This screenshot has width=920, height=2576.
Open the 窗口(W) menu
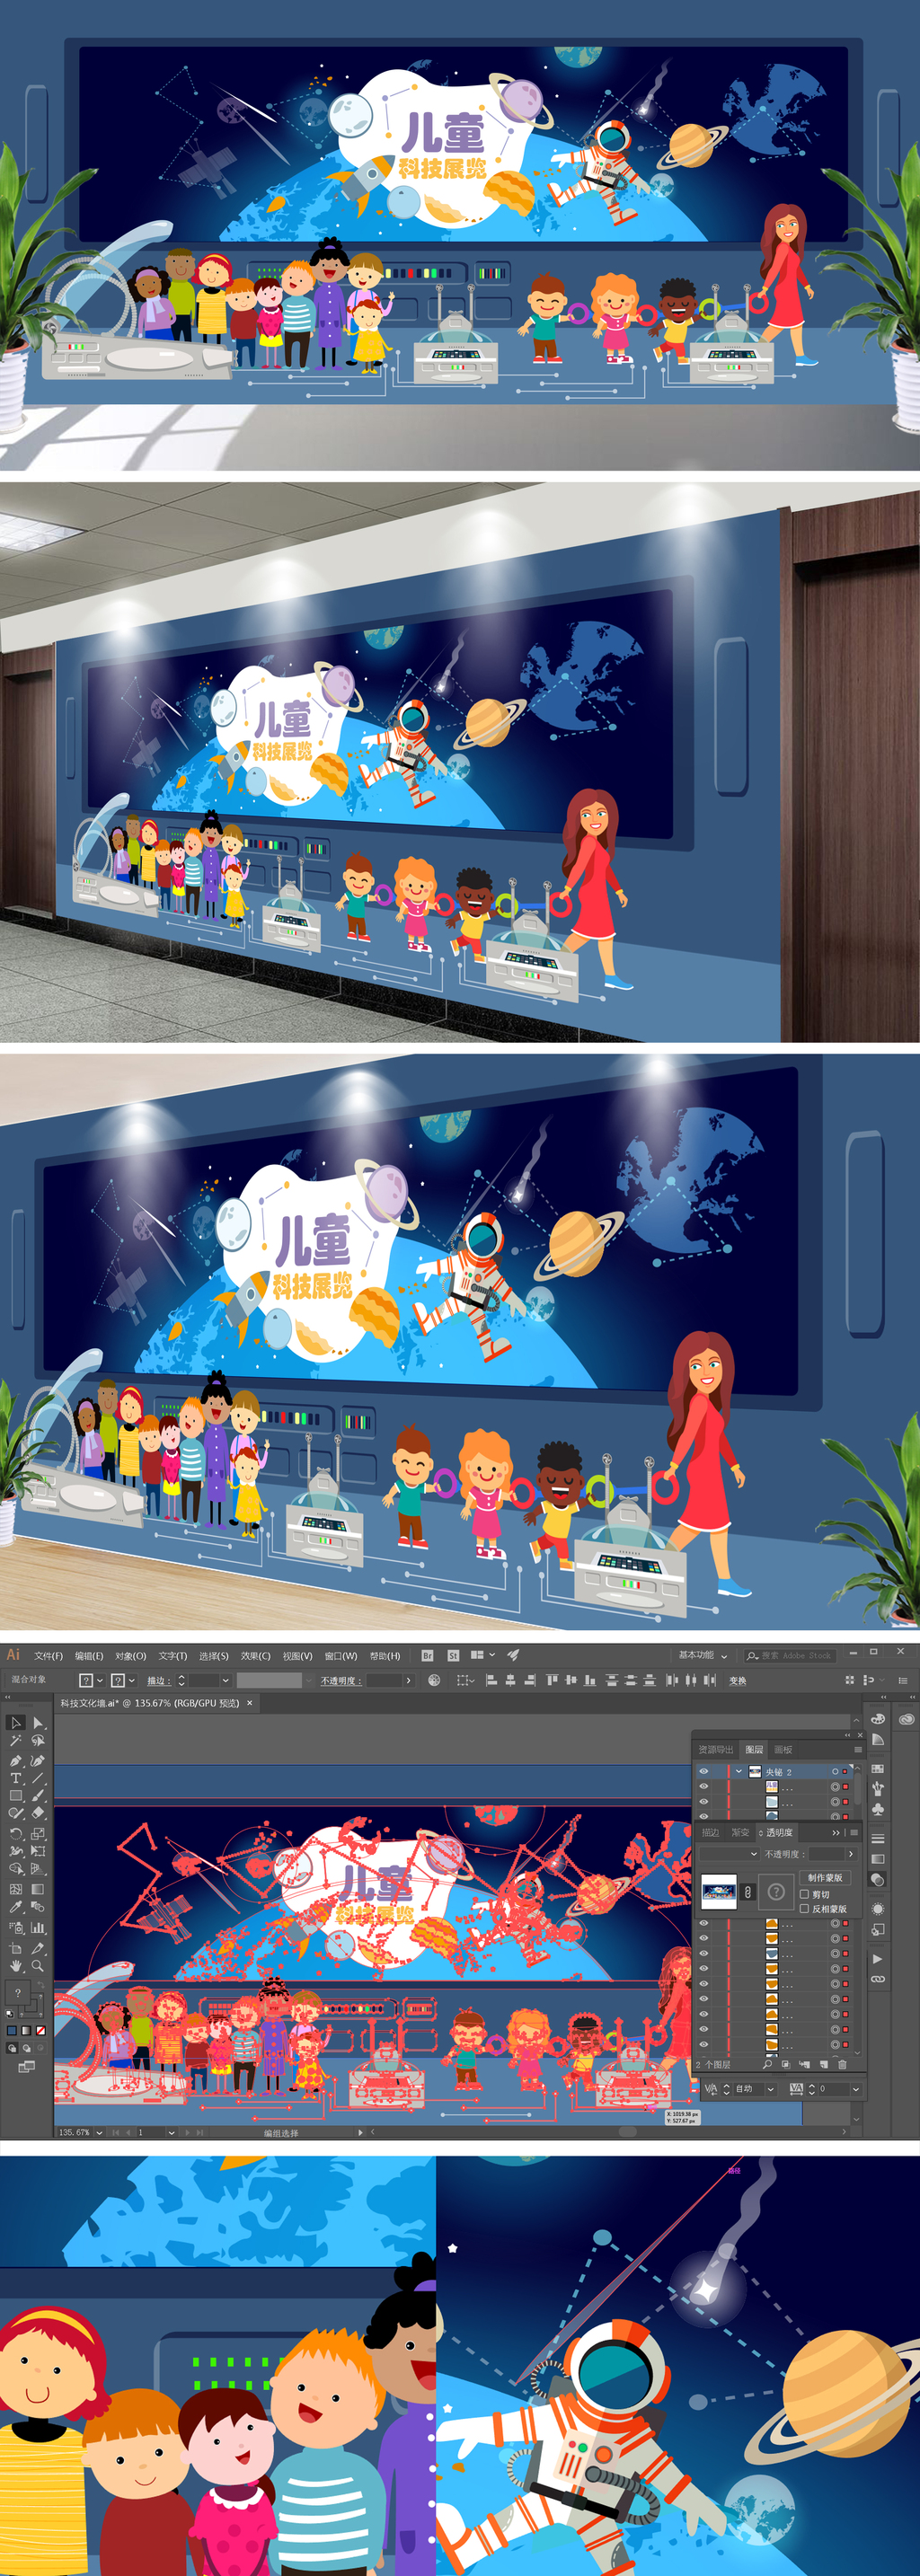click(x=340, y=1656)
